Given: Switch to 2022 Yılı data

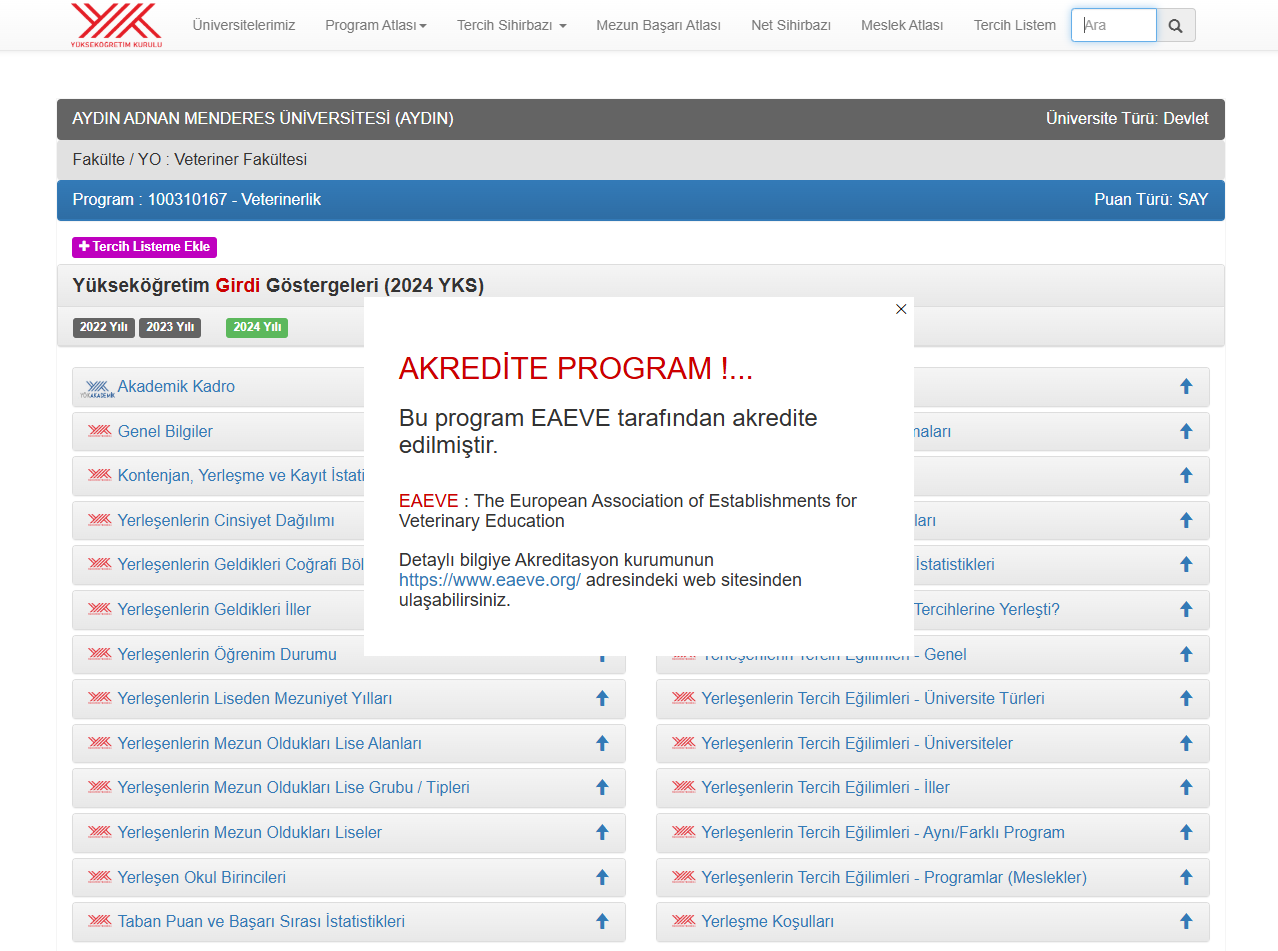Looking at the screenshot, I should 103,327.
